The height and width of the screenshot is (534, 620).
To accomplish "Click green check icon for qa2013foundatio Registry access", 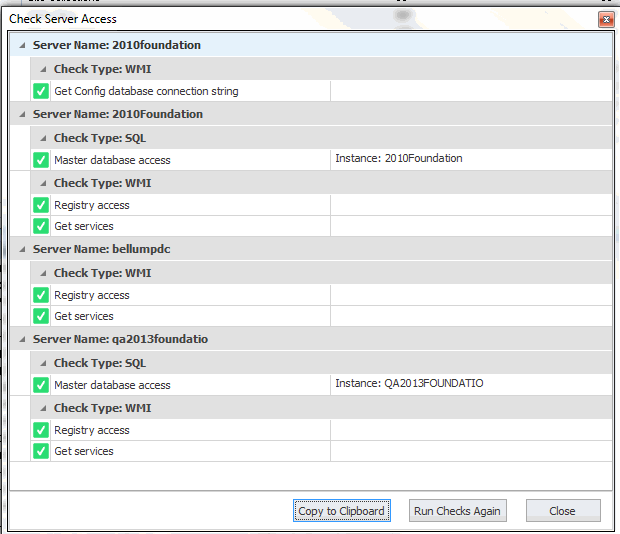I will (x=41, y=430).
